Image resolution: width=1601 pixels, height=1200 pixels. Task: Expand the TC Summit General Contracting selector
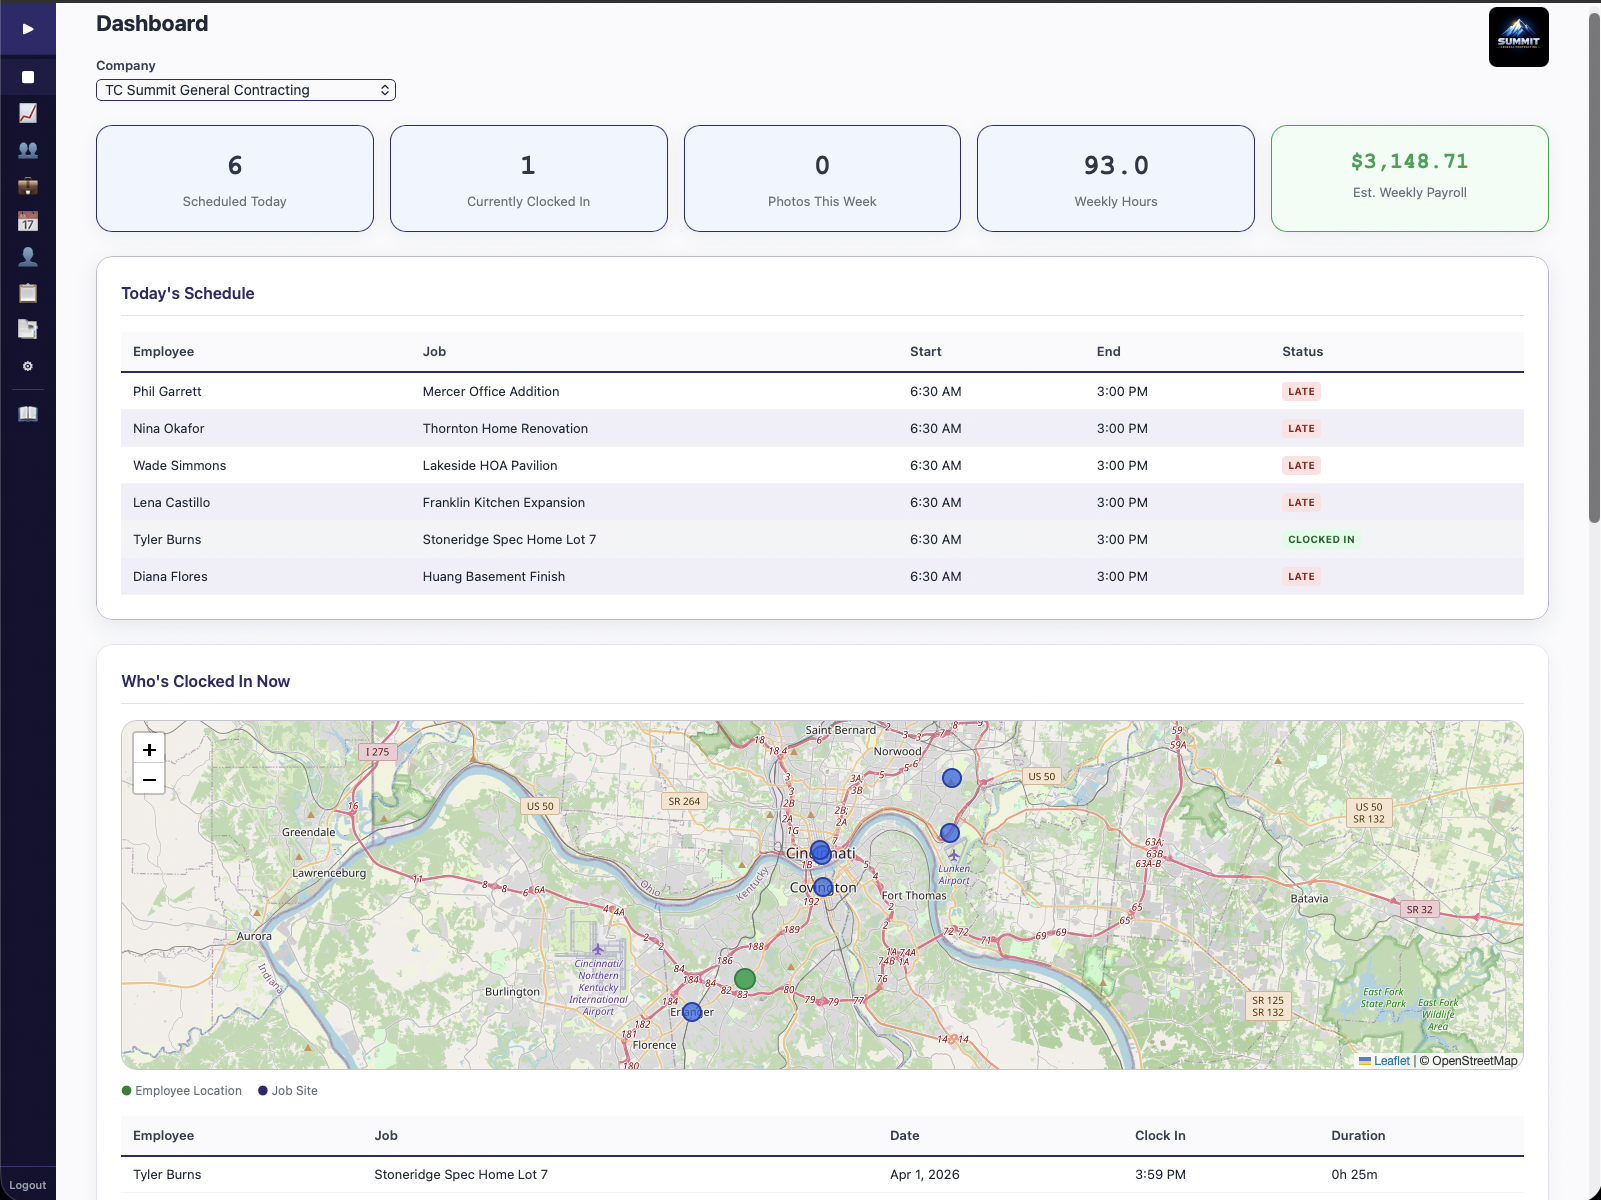245,90
